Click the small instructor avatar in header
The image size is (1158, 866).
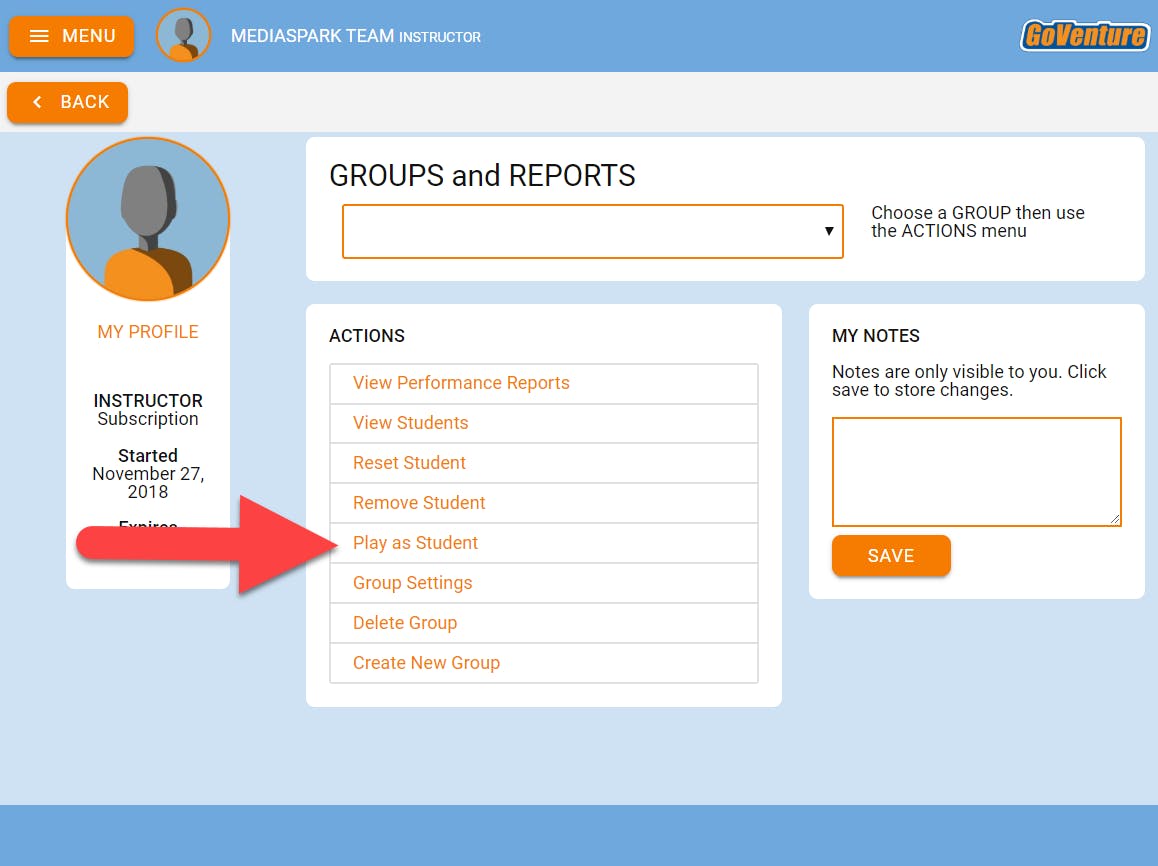click(x=183, y=35)
